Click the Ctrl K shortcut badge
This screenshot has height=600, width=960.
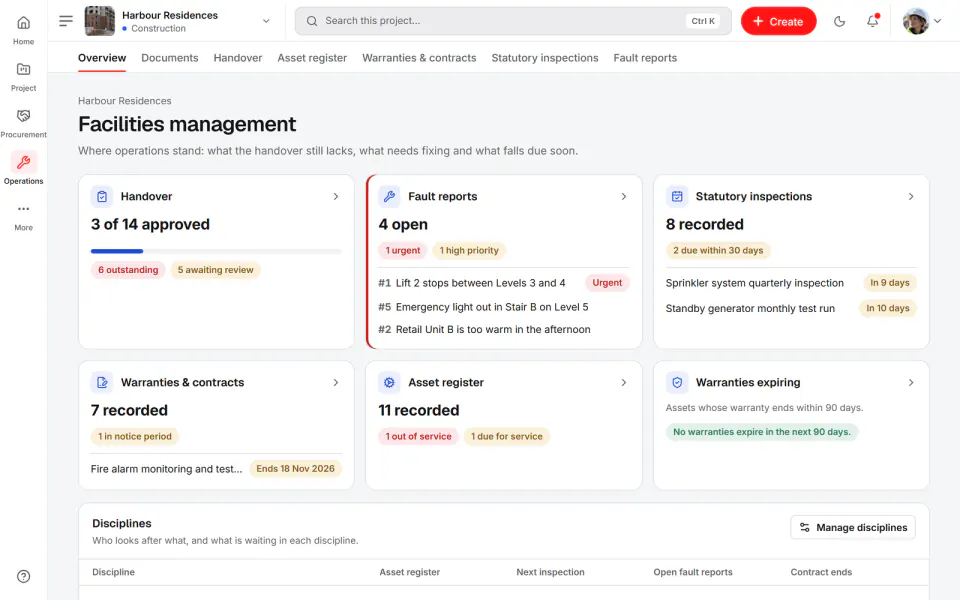pos(703,21)
